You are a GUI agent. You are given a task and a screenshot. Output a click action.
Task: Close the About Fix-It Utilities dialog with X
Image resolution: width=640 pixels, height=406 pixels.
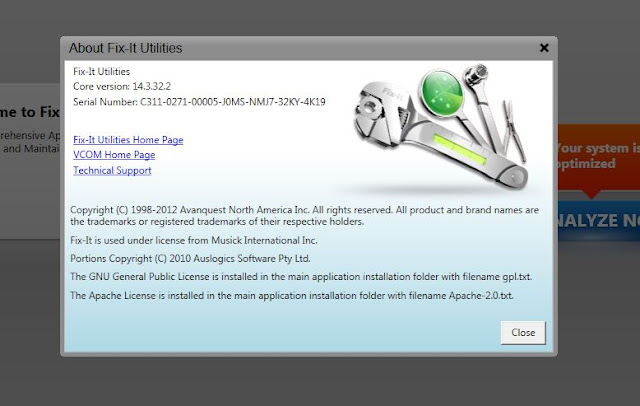click(544, 48)
